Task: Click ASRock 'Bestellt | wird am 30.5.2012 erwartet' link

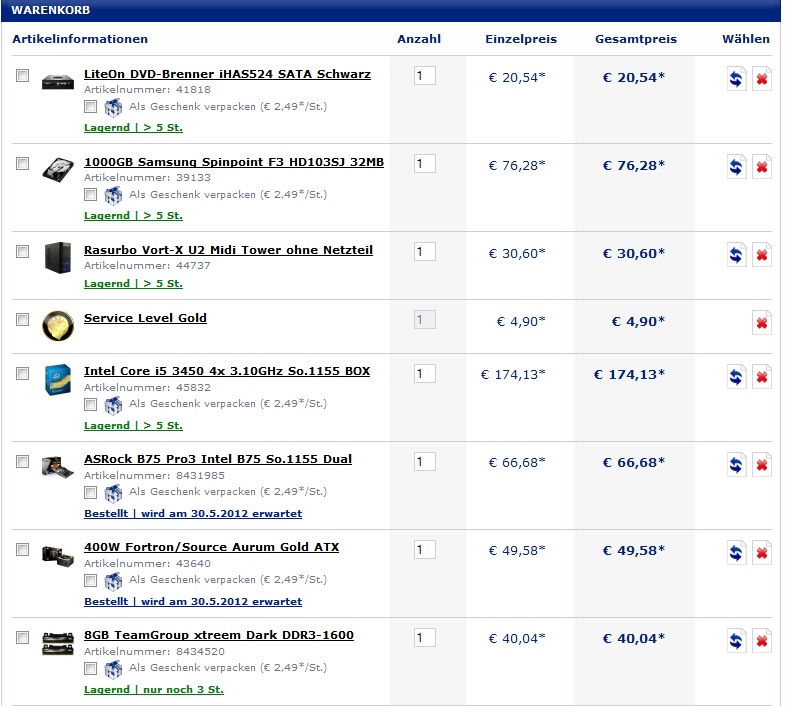Action: [x=193, y=514]
